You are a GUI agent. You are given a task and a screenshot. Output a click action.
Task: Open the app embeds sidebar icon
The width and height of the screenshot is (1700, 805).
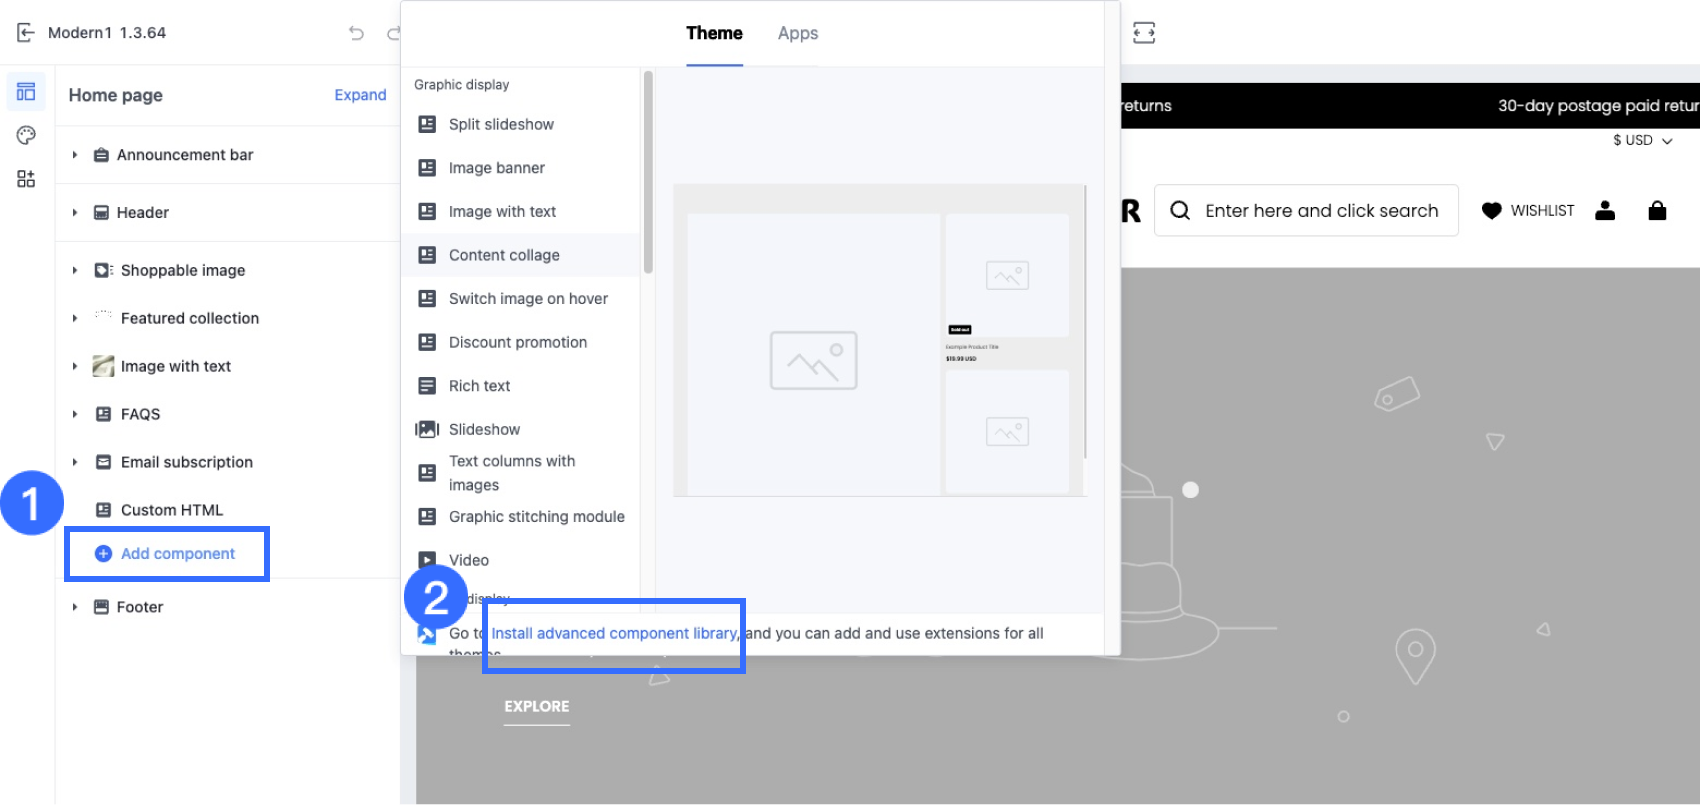(x=26, y=179)
